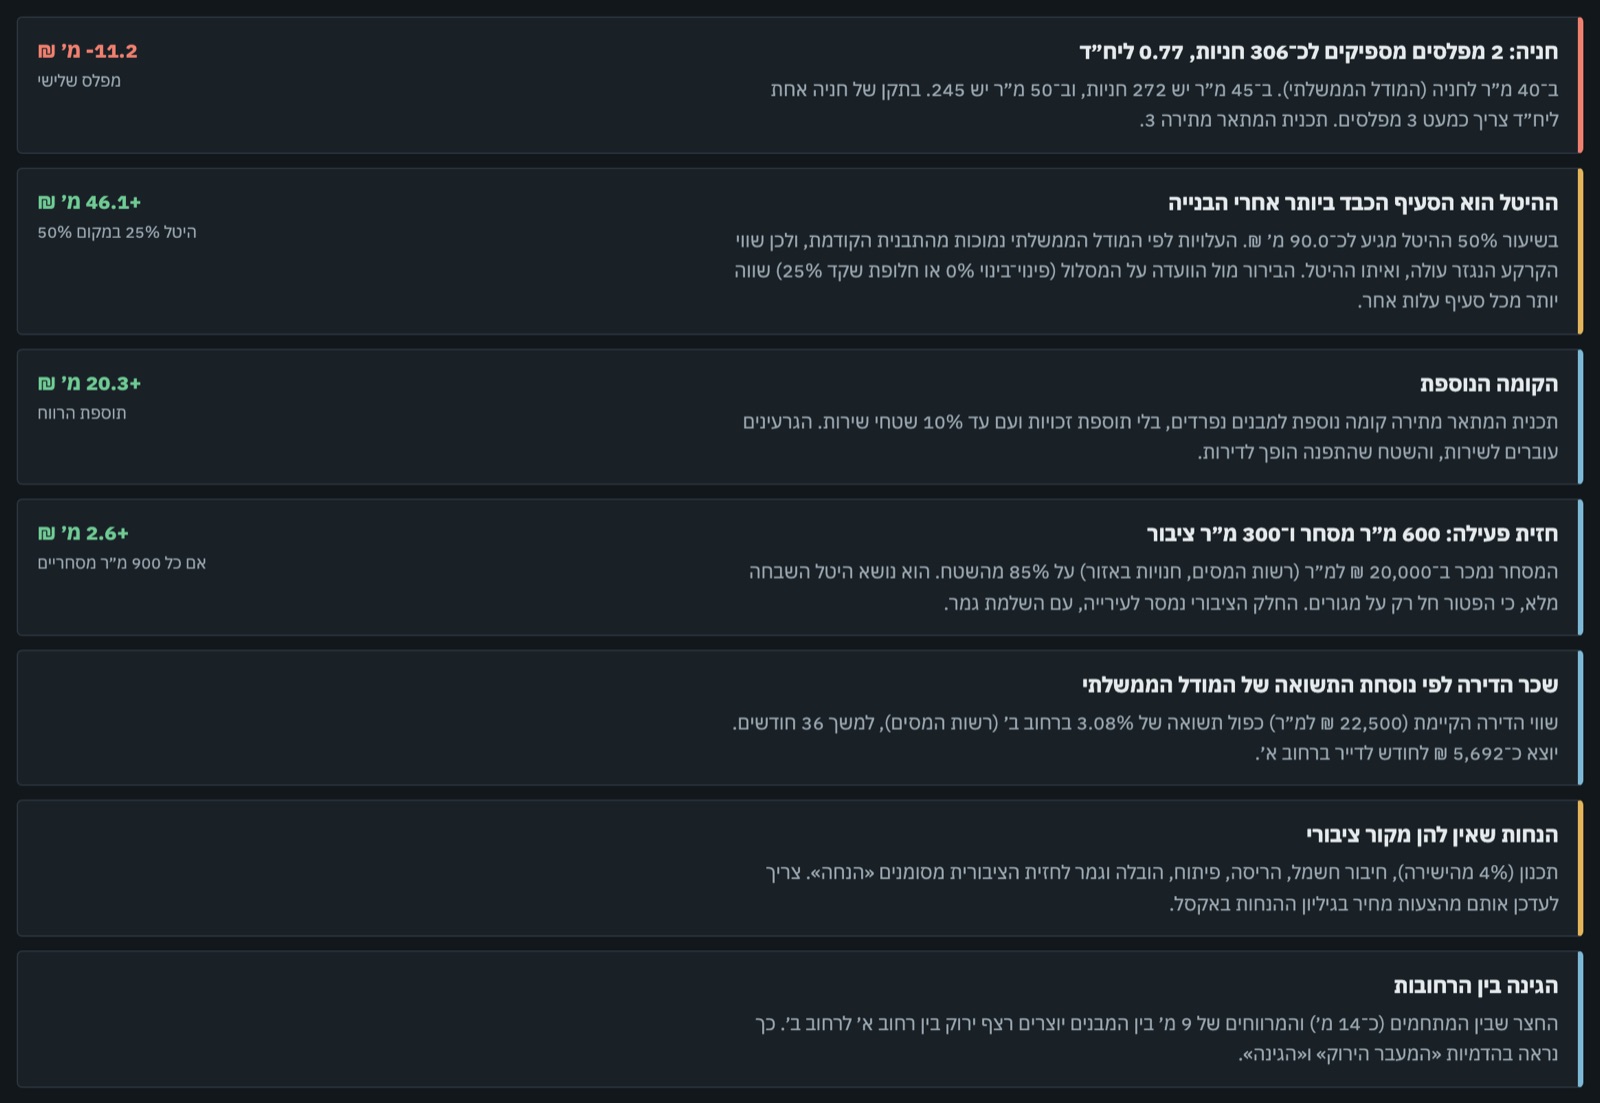Click the heading 'שכר הדירה לפי נוסחת התשואה'
This screenshot has width=1600, height=1103.
(x=1320, y=685)
